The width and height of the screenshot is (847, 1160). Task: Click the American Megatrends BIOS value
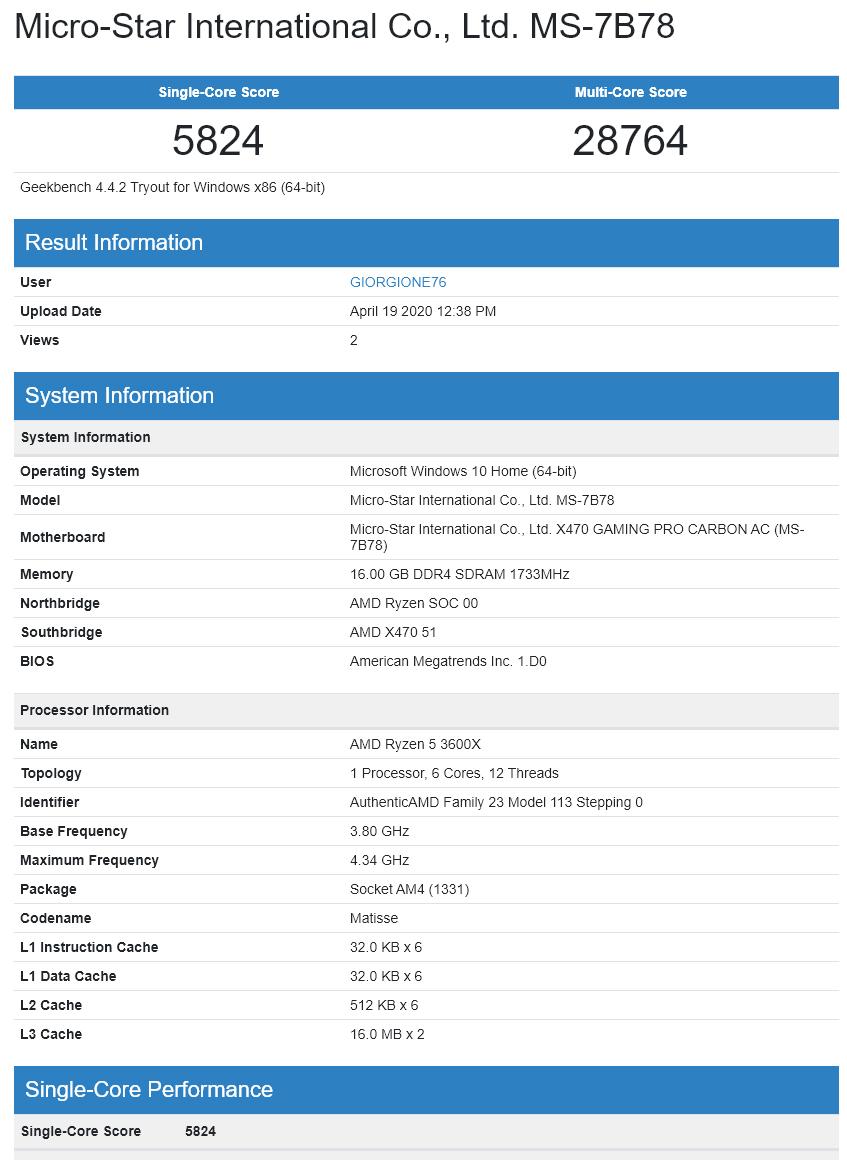[x=447, y=661]
